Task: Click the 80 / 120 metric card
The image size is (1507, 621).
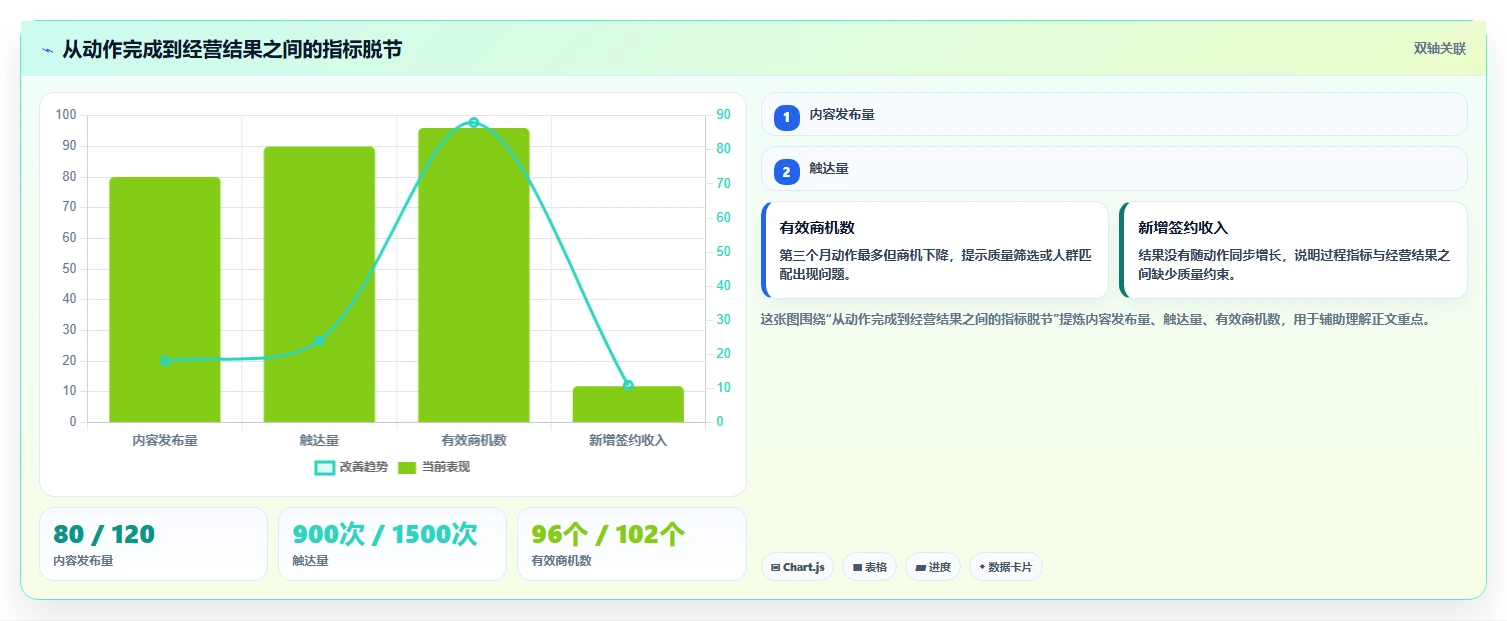Action: (153, 544)
